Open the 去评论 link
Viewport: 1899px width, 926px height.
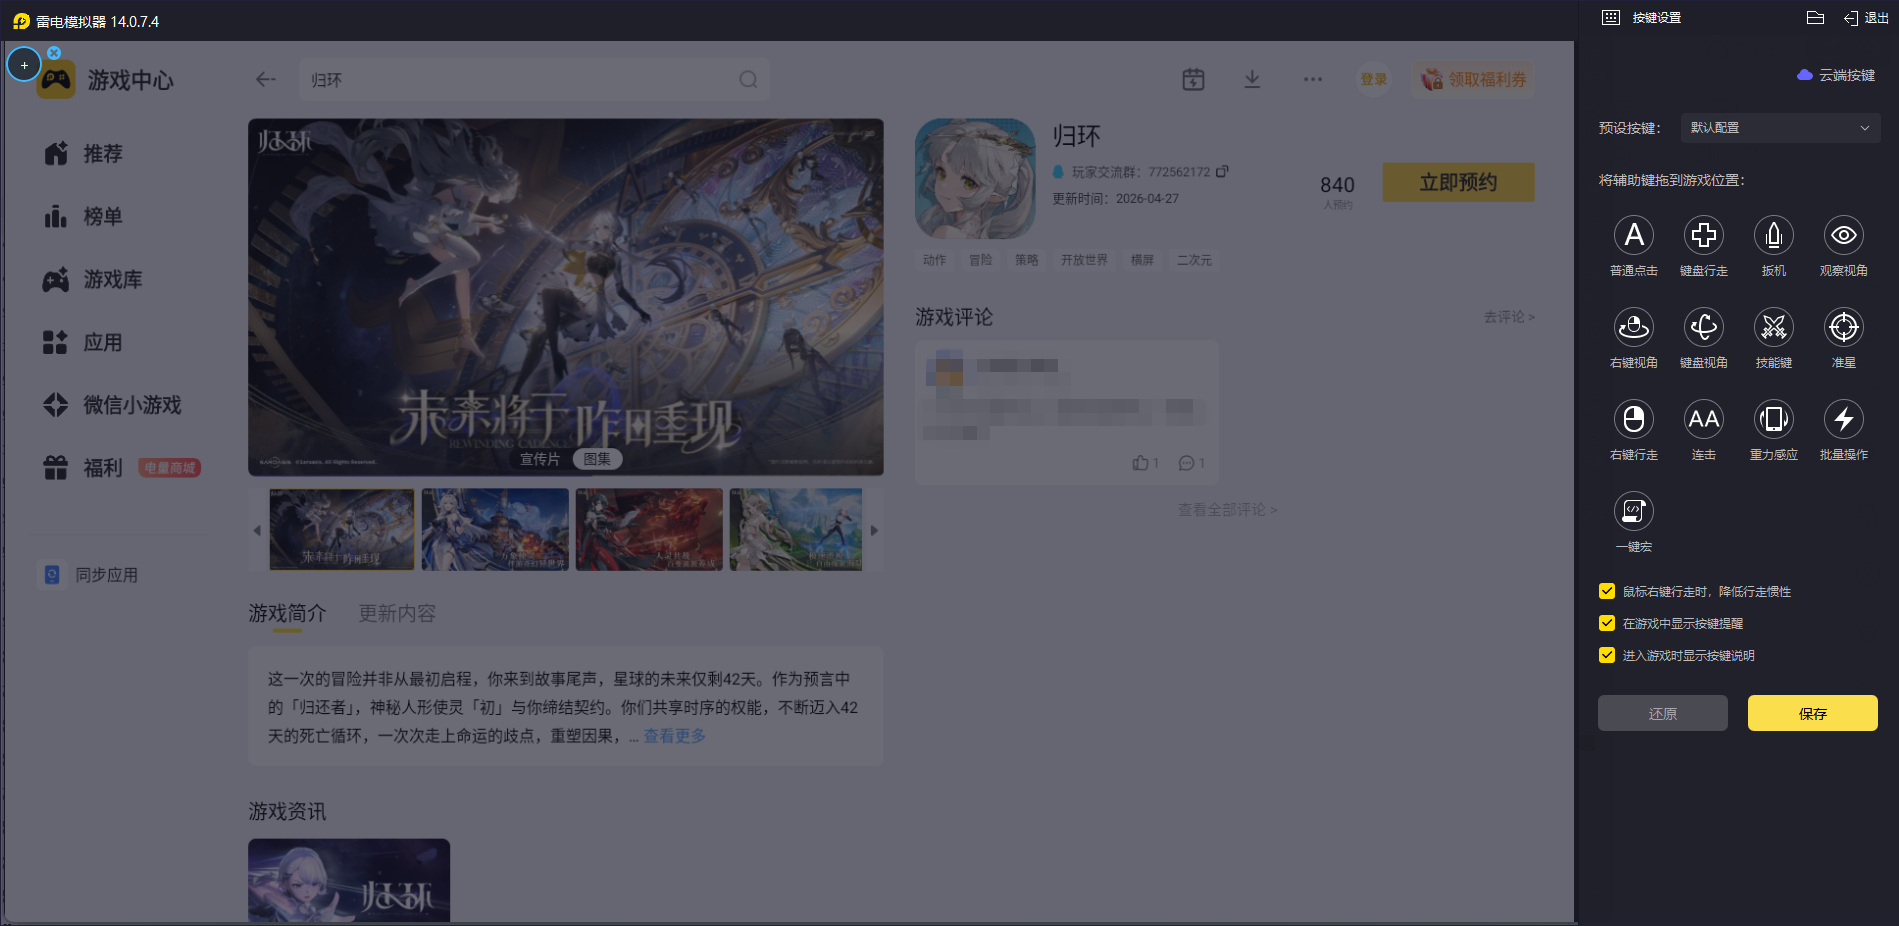click(x=1508, y=317)
